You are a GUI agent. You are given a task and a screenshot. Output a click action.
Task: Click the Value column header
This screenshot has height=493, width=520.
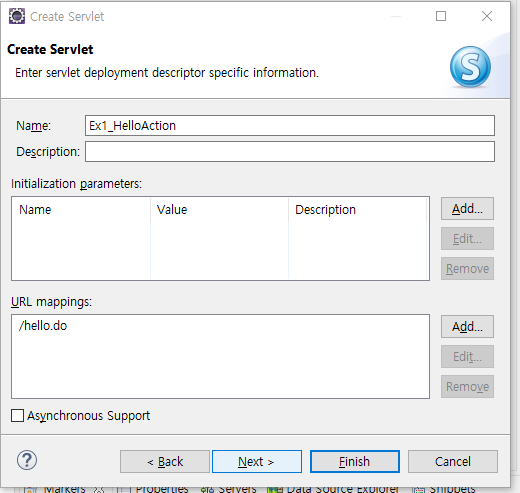tap(219, 210)
